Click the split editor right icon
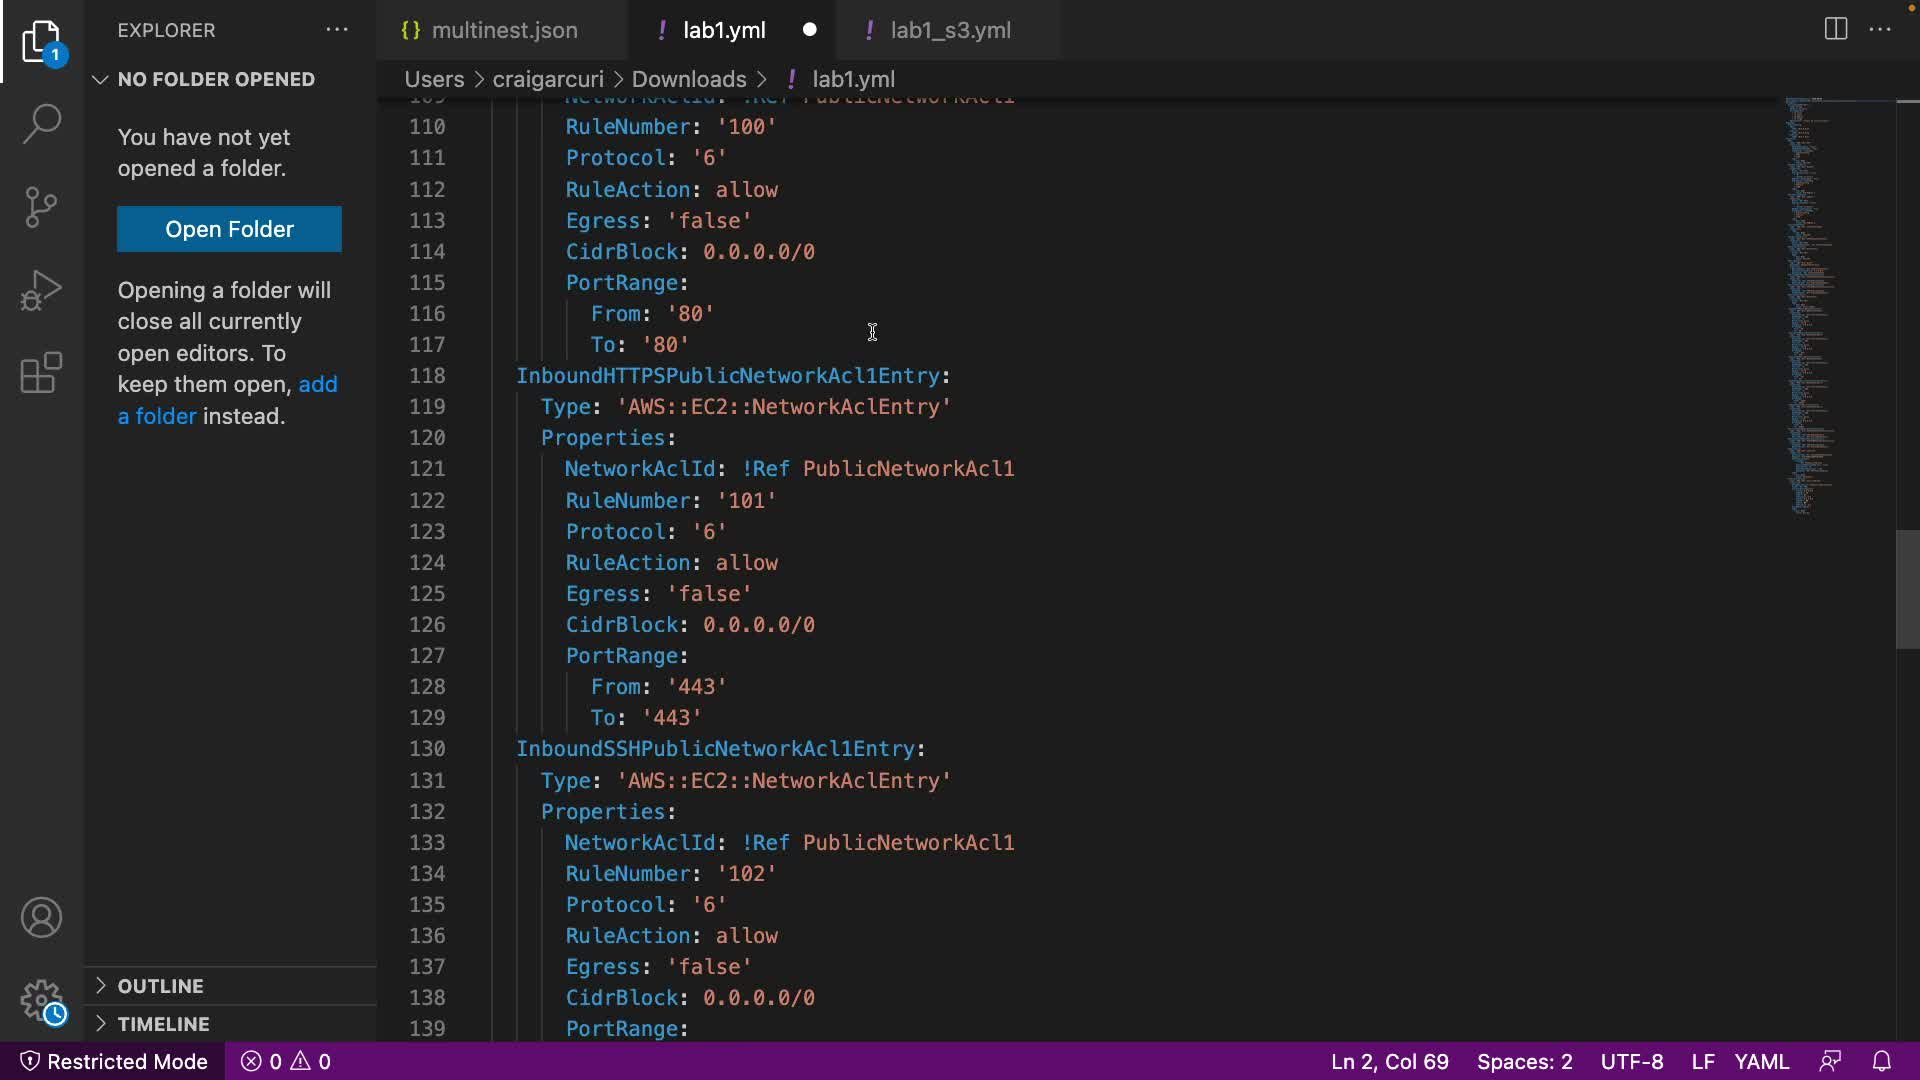This screenshot has width=1920, height=1080. coord(1835,29)
